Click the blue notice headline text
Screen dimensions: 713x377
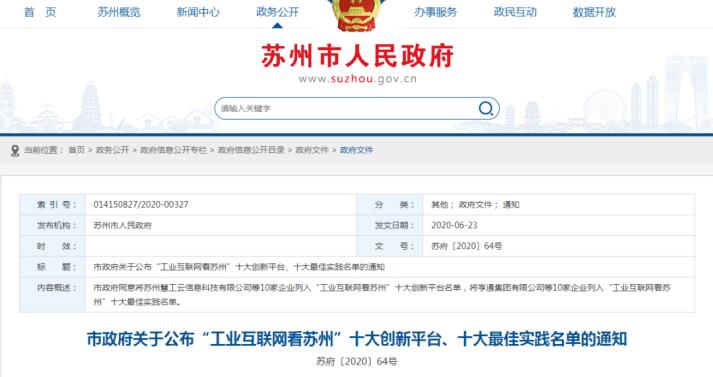pos(357,339)
